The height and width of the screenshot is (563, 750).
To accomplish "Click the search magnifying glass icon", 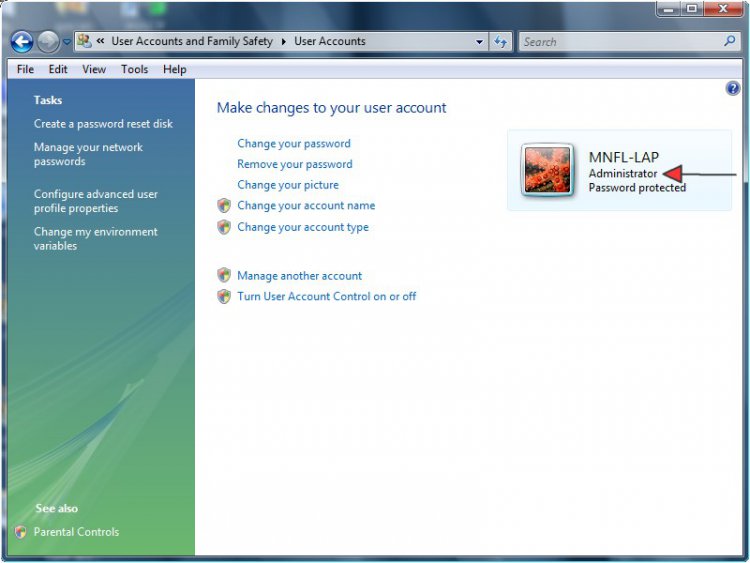I will [729, 42].
